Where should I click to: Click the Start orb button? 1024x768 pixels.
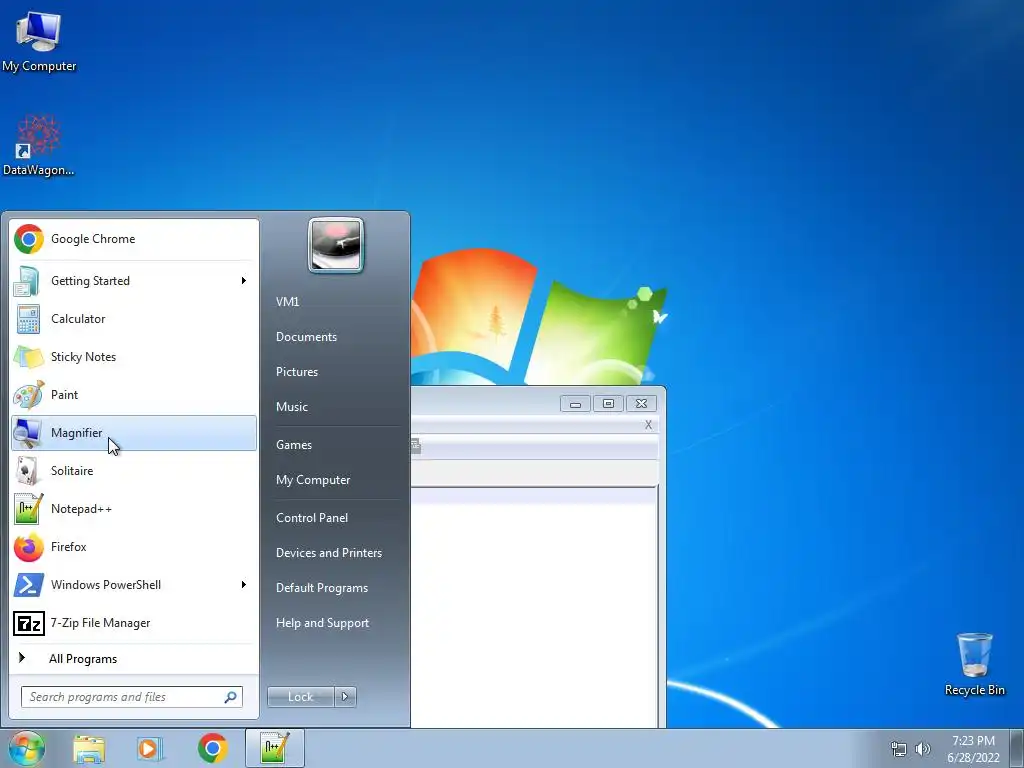[x=26, y=748]
